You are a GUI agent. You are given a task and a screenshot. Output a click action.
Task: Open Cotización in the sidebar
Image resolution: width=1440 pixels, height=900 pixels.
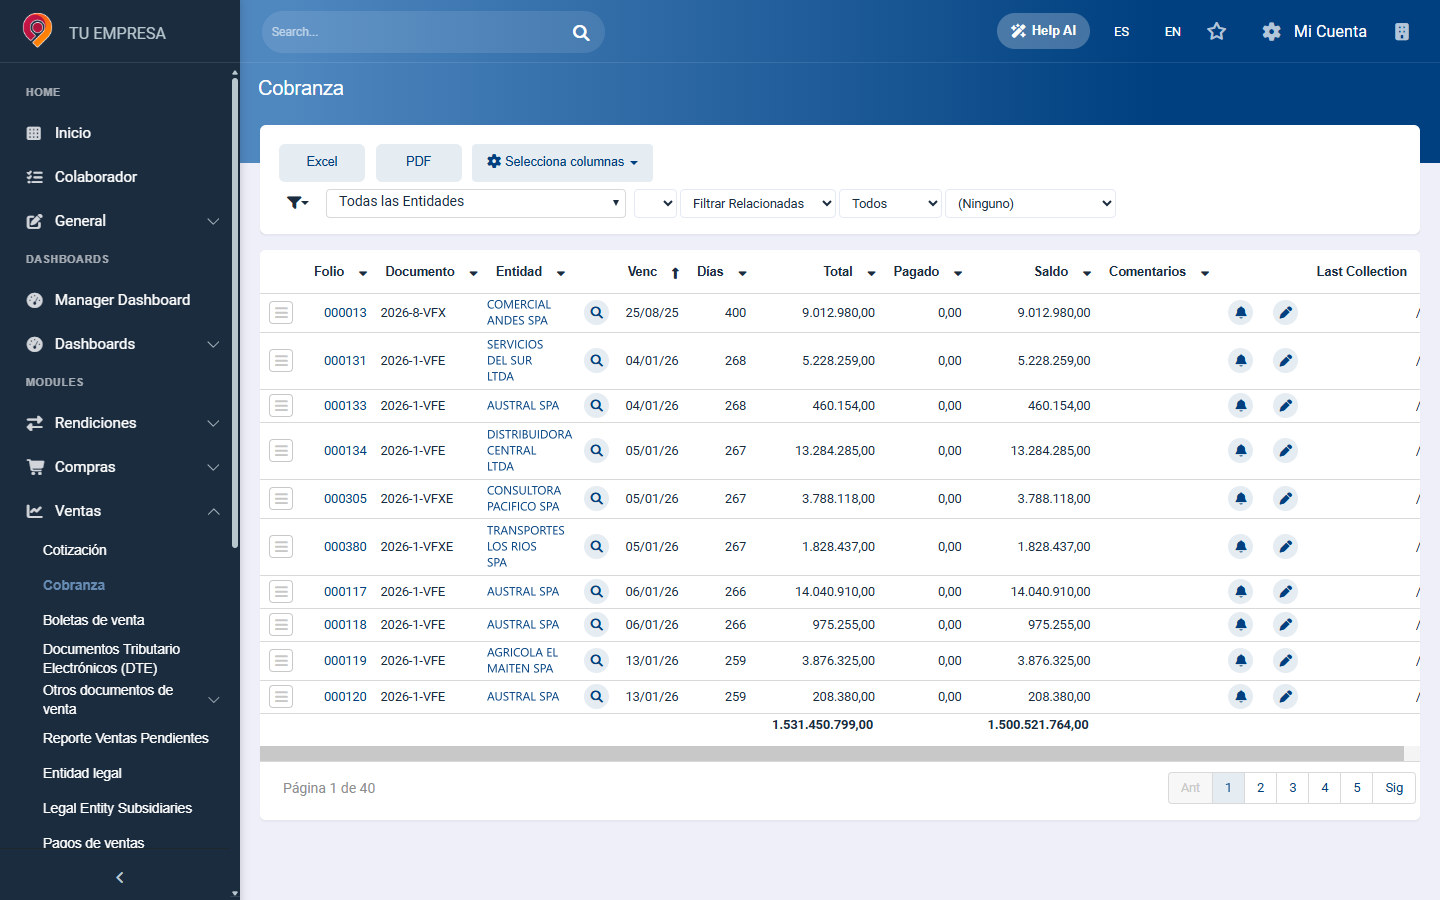pyautogui.click(x=75, y=550)
